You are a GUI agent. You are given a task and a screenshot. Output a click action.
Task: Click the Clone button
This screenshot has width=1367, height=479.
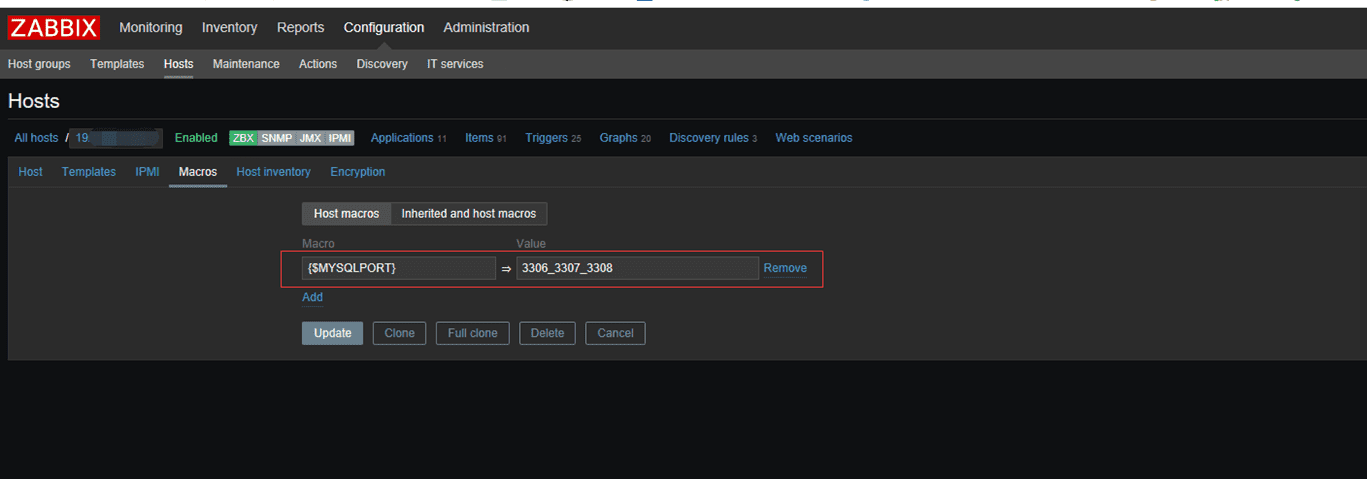point(400,333)
